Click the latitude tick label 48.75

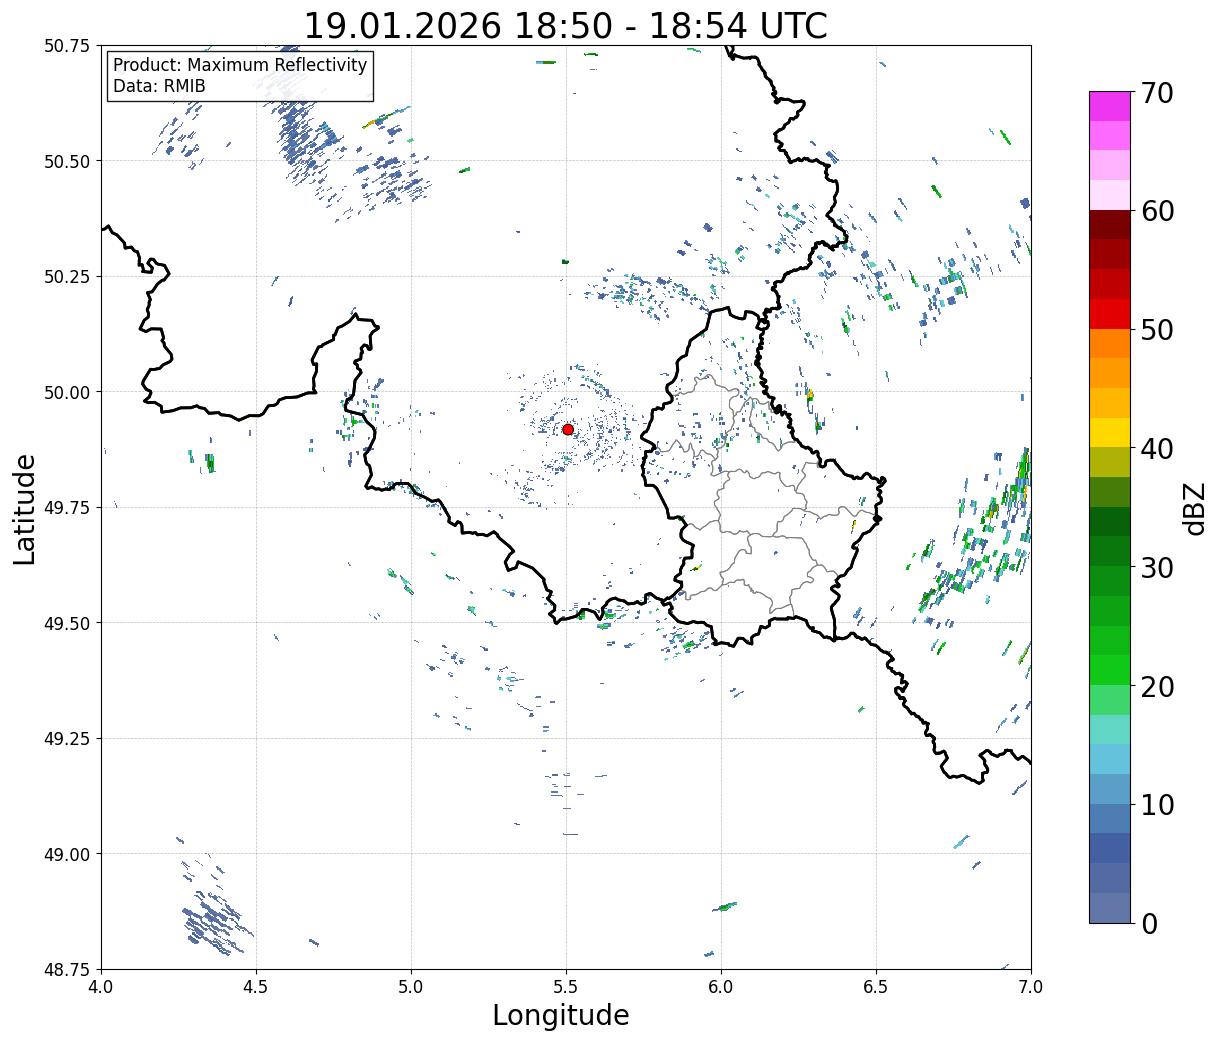(x=67, y=969)
